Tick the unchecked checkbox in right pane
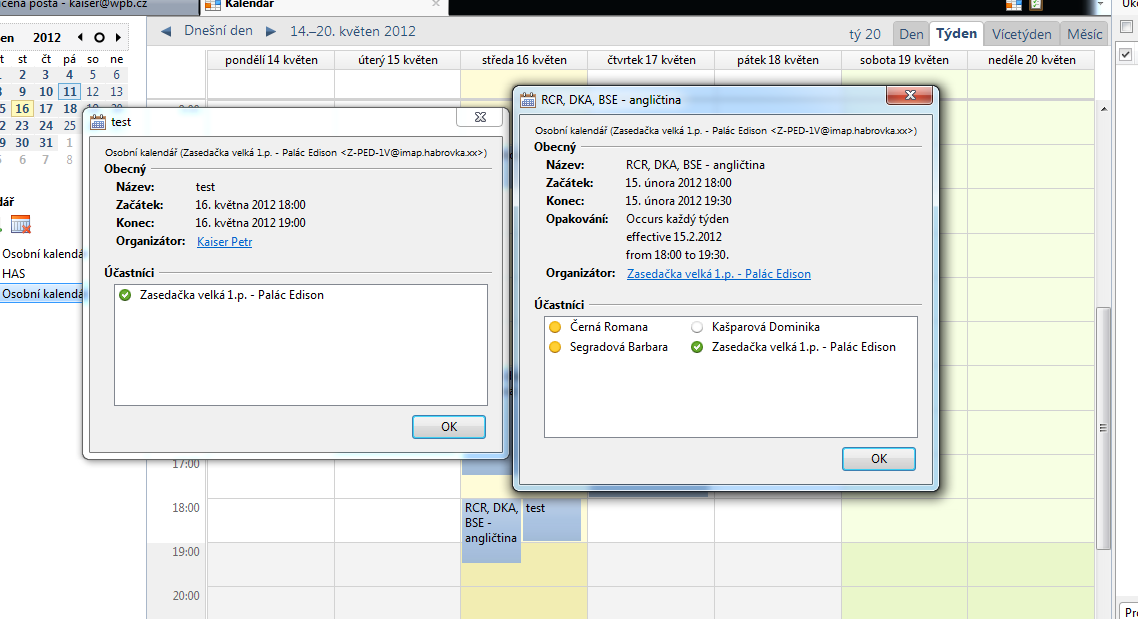This screenshot has height=619, width=1138. [1127, 28]
